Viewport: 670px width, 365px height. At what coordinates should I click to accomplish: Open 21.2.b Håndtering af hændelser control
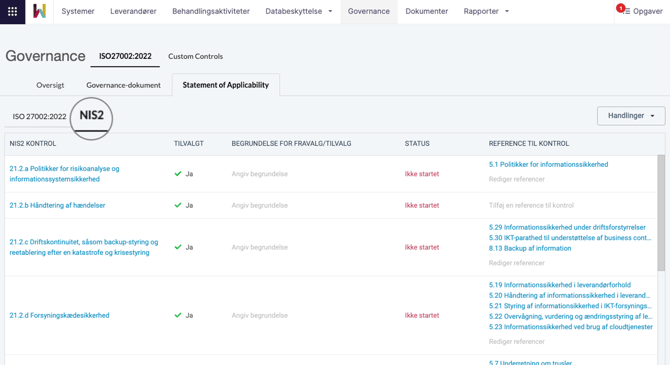point(57,205)
